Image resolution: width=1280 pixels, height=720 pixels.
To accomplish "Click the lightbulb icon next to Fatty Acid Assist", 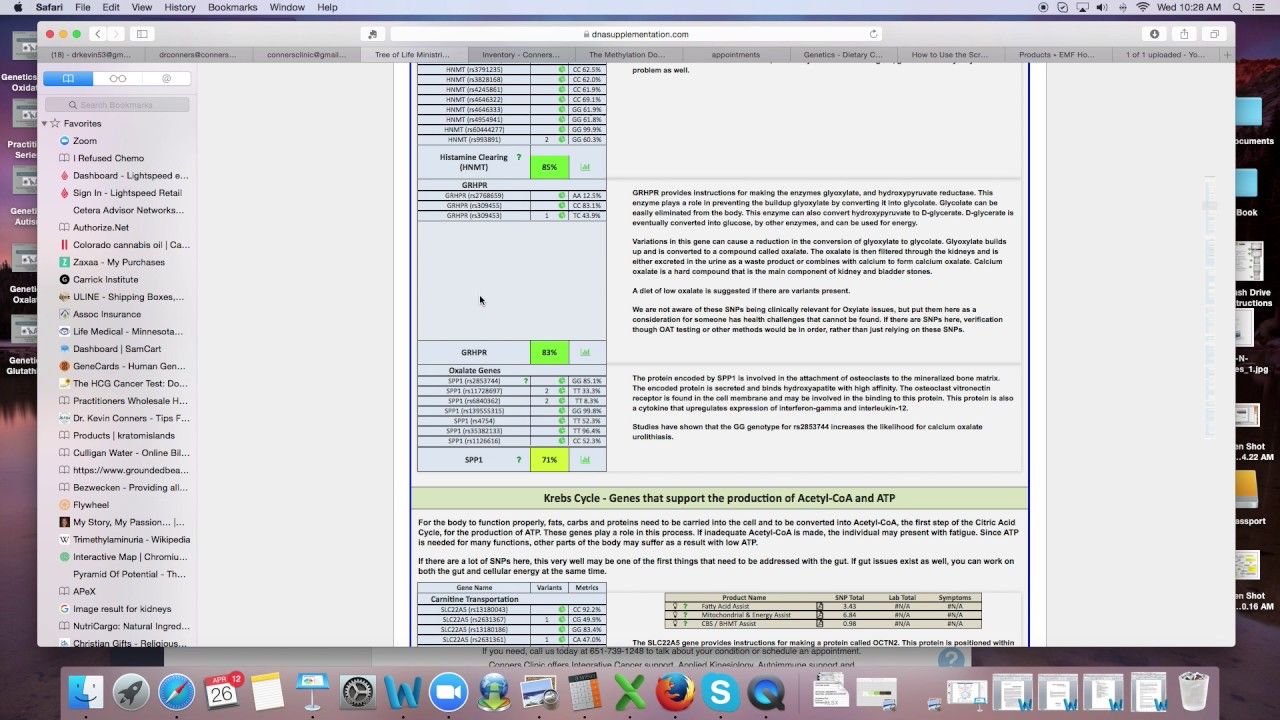I will point(675,606).
